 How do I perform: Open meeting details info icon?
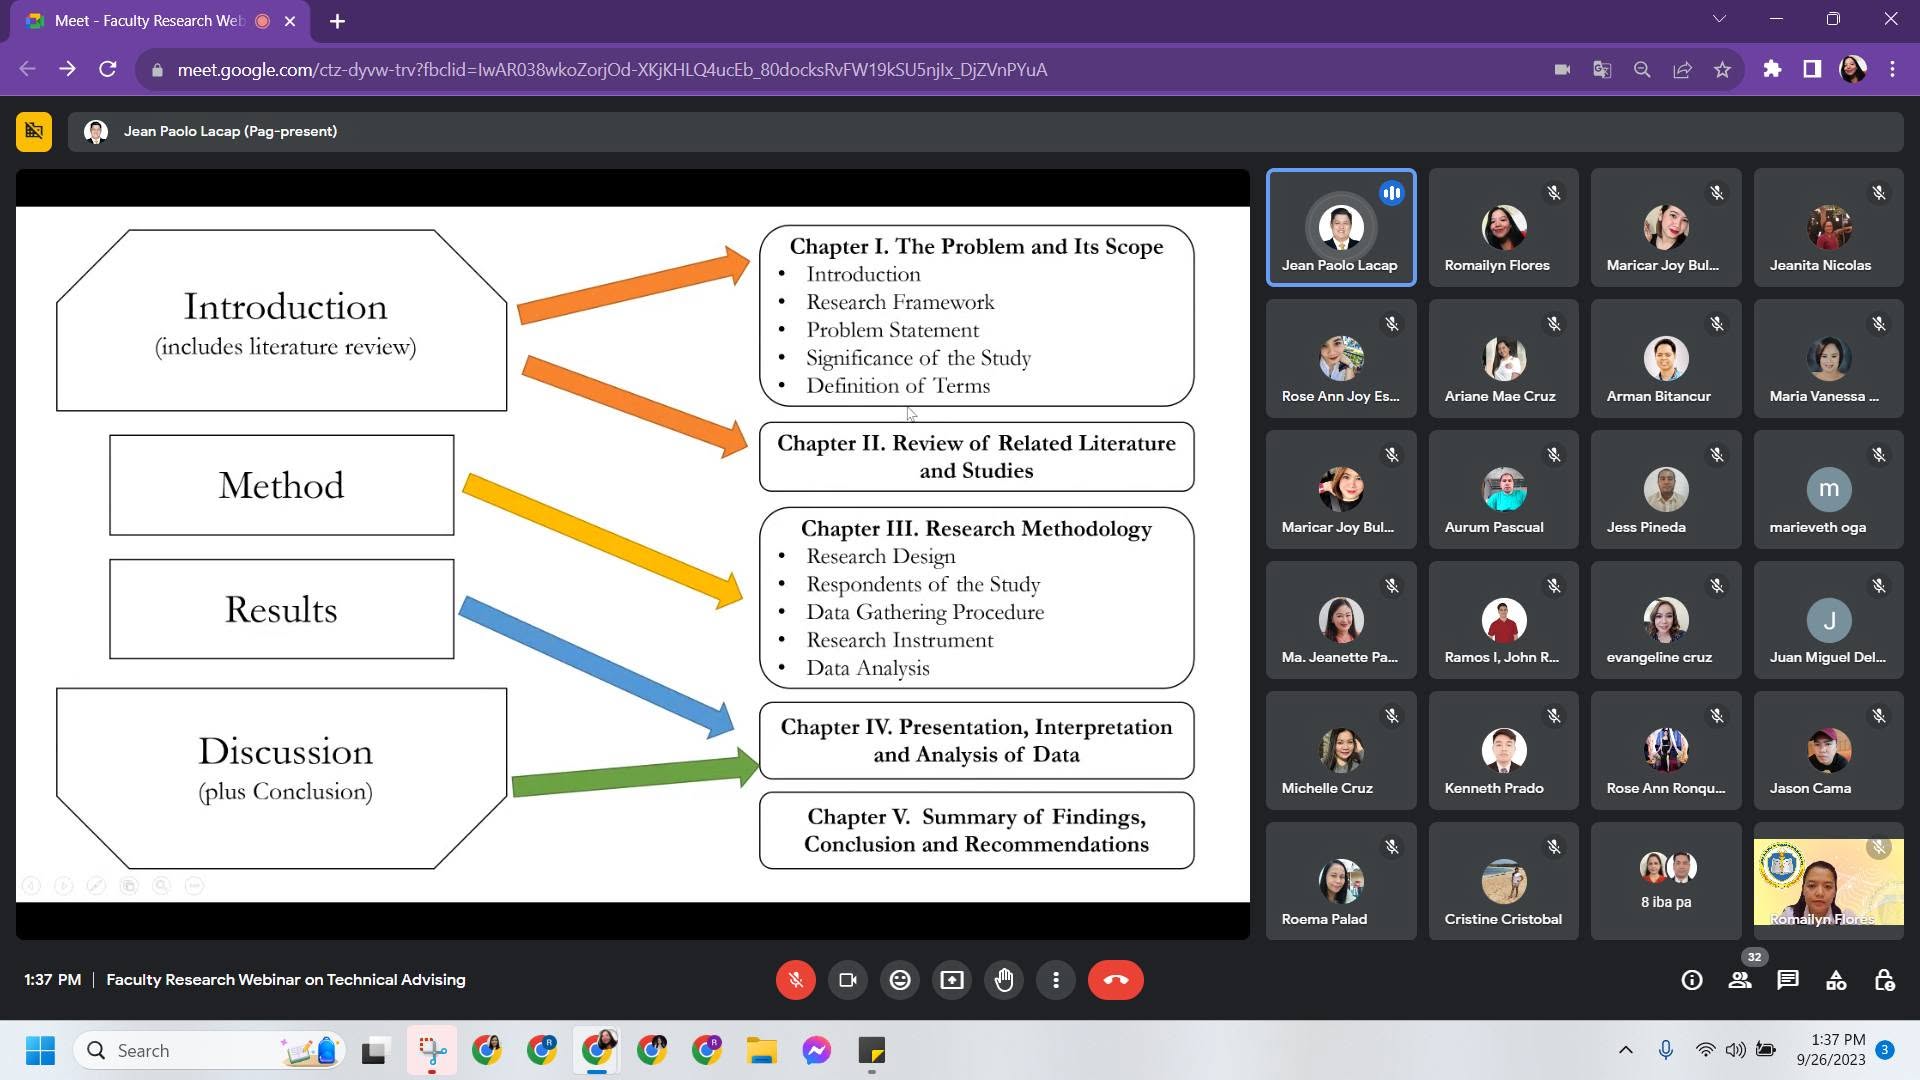point(1692,980)
